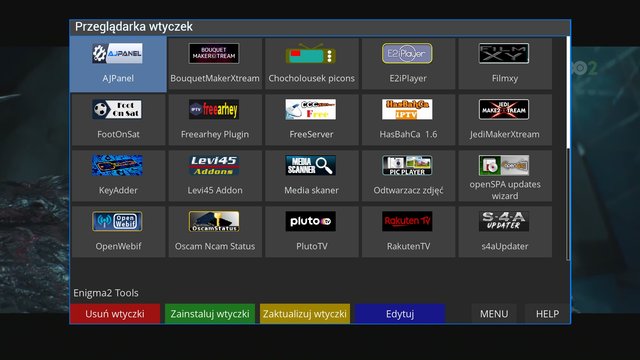Image resolution: width=640 pixels, height=360 pixels.
Task: Launch the Pic Player icon
Action: pos(407,165)
